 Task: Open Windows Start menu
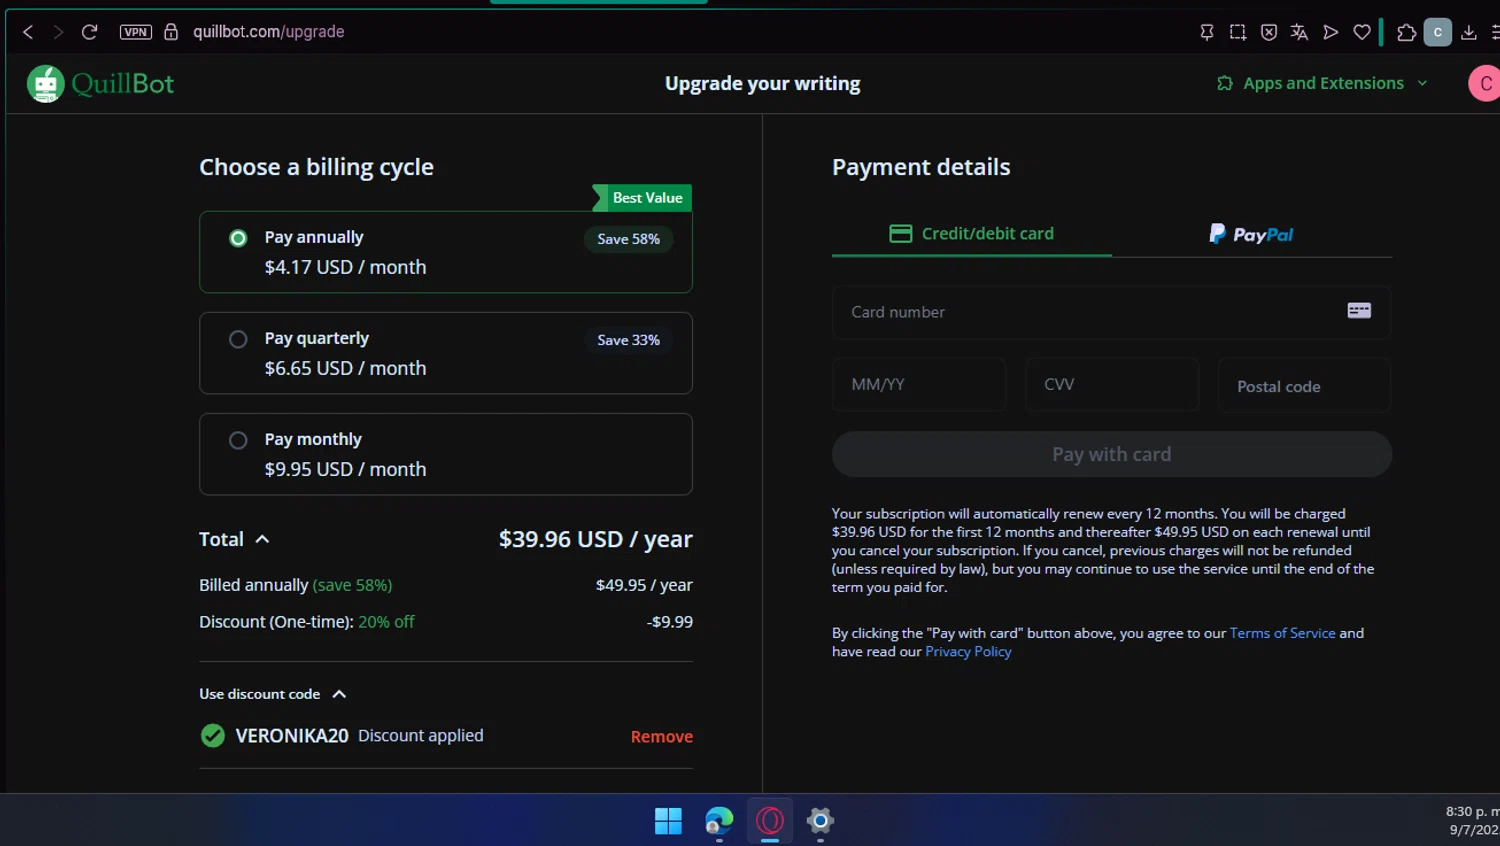point(668,821)
